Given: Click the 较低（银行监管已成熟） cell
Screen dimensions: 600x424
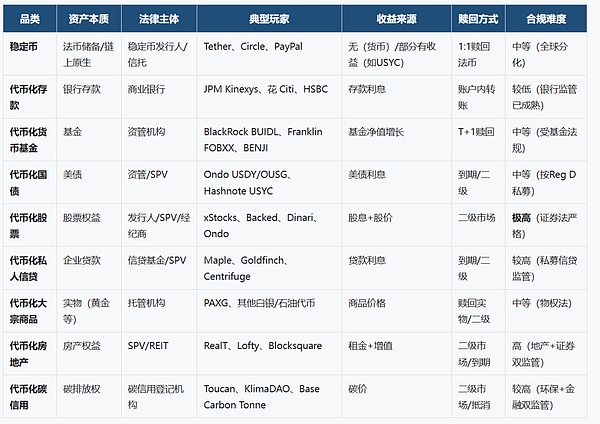Looking at the screenshot, I should point(544,97).
